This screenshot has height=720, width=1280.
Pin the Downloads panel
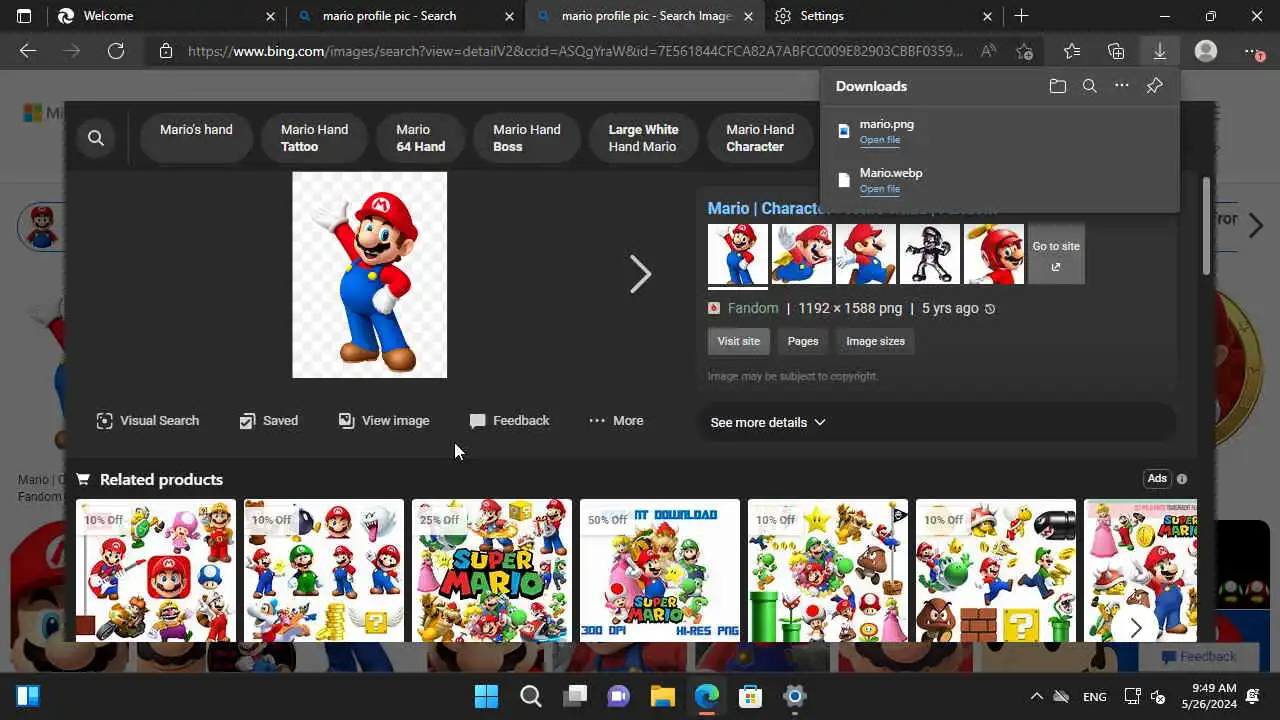[1154, 86]
